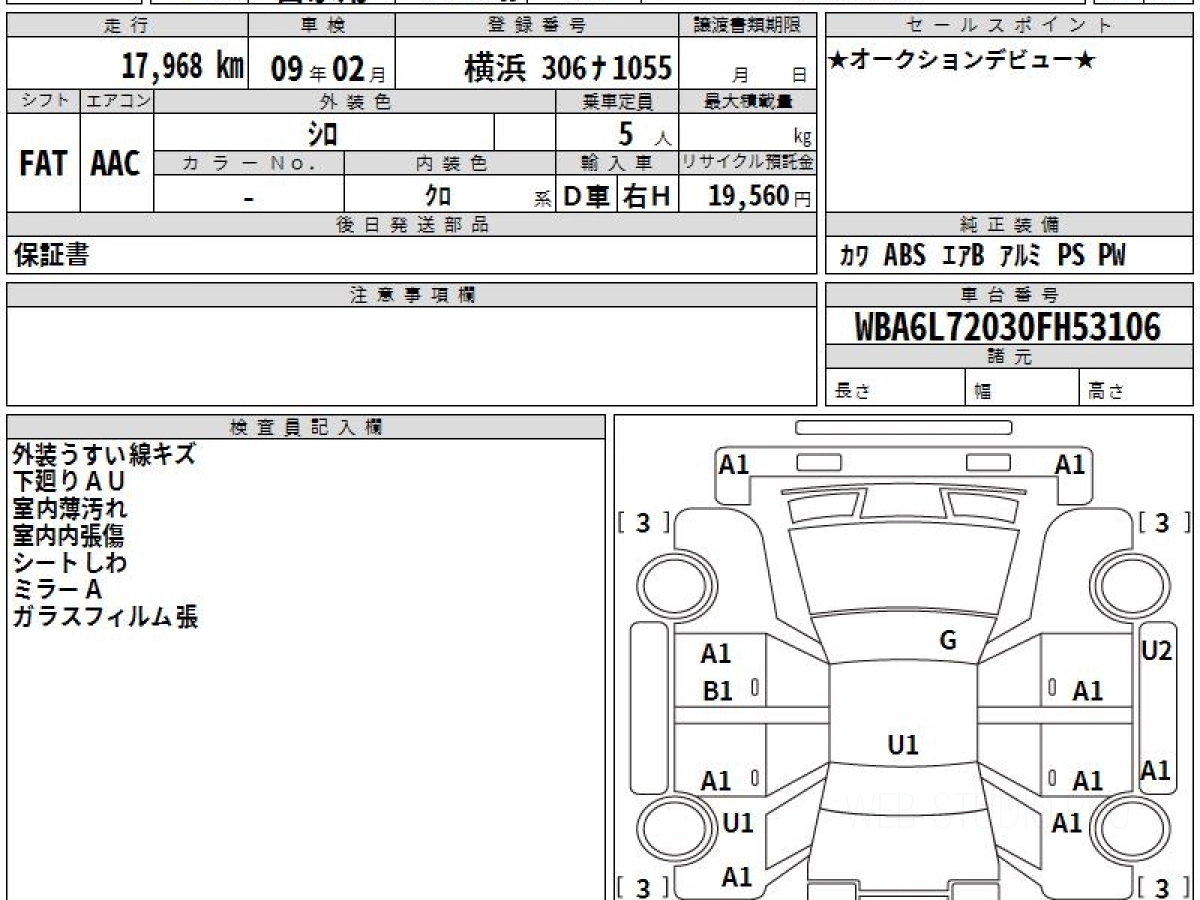The width and height of the screenshot is (1200, 900).
Task: Click the 保証書 entry under later-shipped parts
Action: point(52,256)
